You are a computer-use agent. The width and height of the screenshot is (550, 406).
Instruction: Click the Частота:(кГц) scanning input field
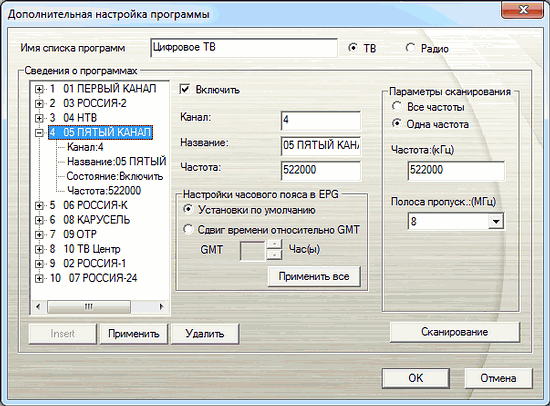pos(456,171)
